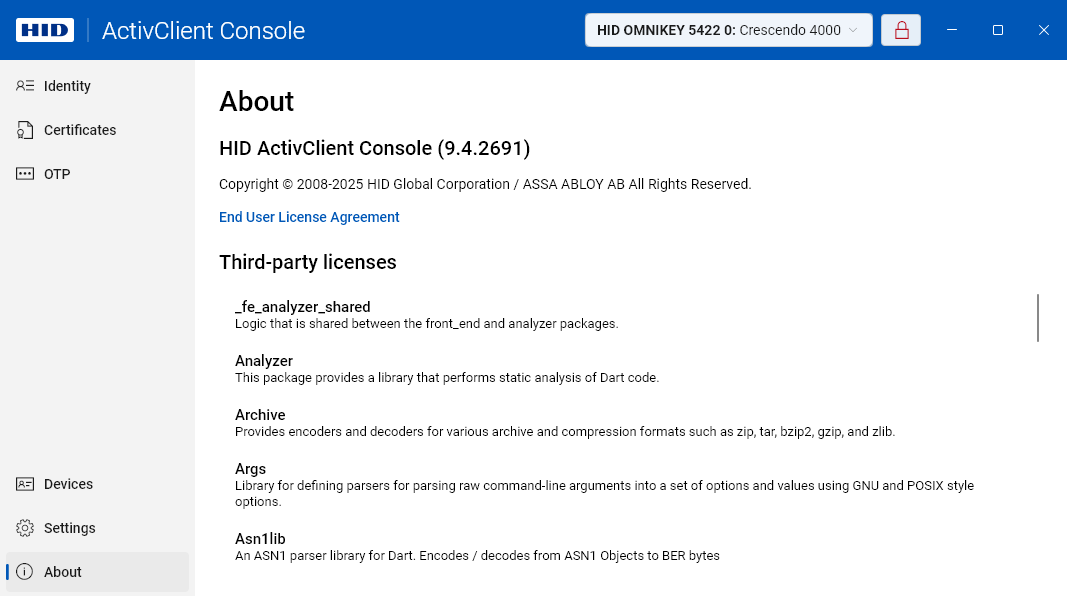Click the OTP dots icon
Screen dimensions: 1067x596
point(26,174)
